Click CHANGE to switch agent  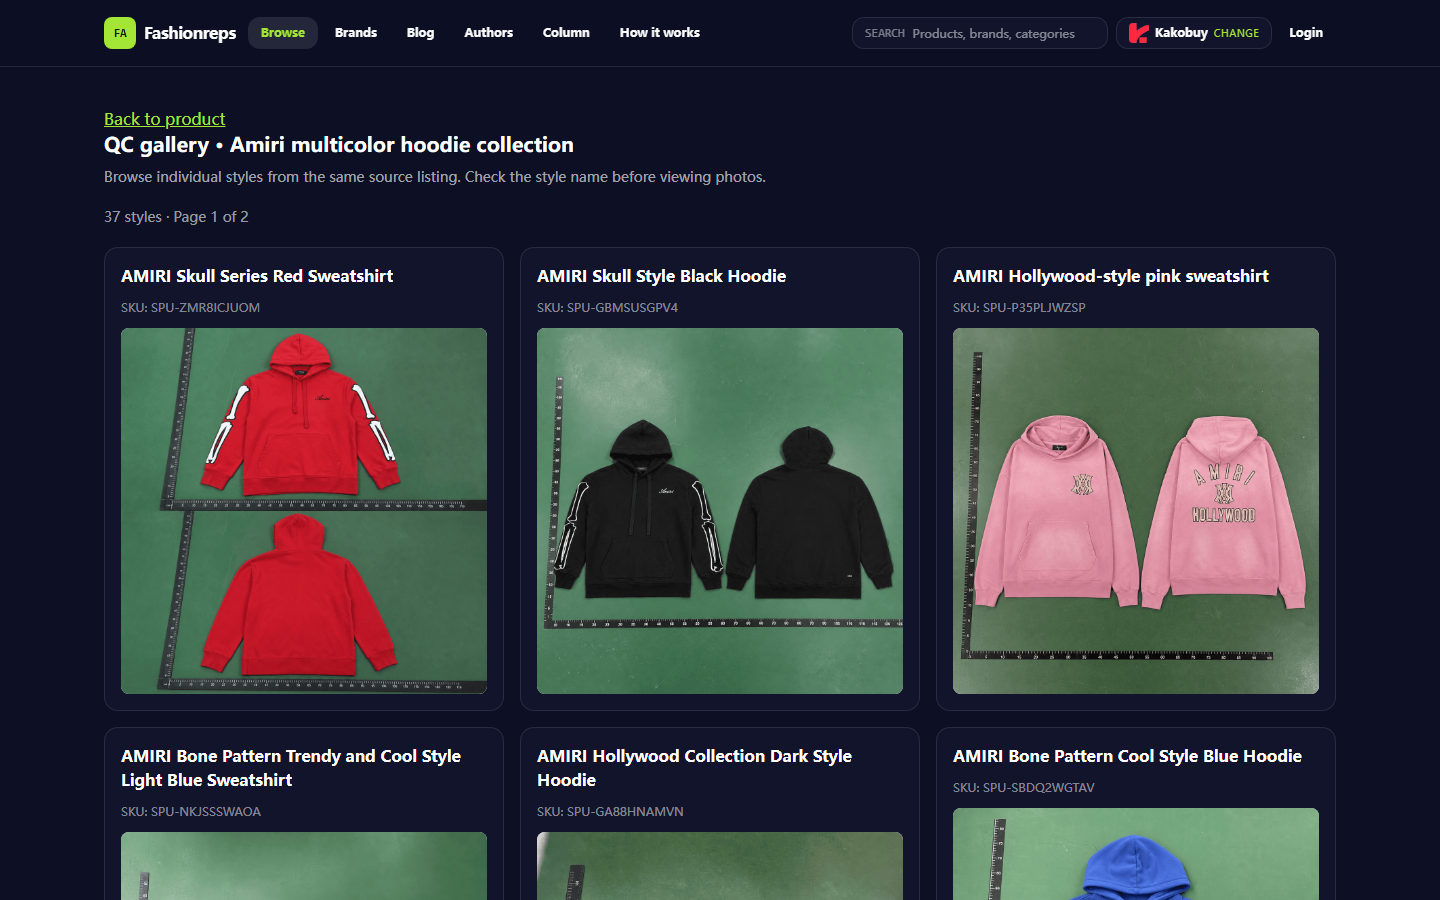[1236, 33]
